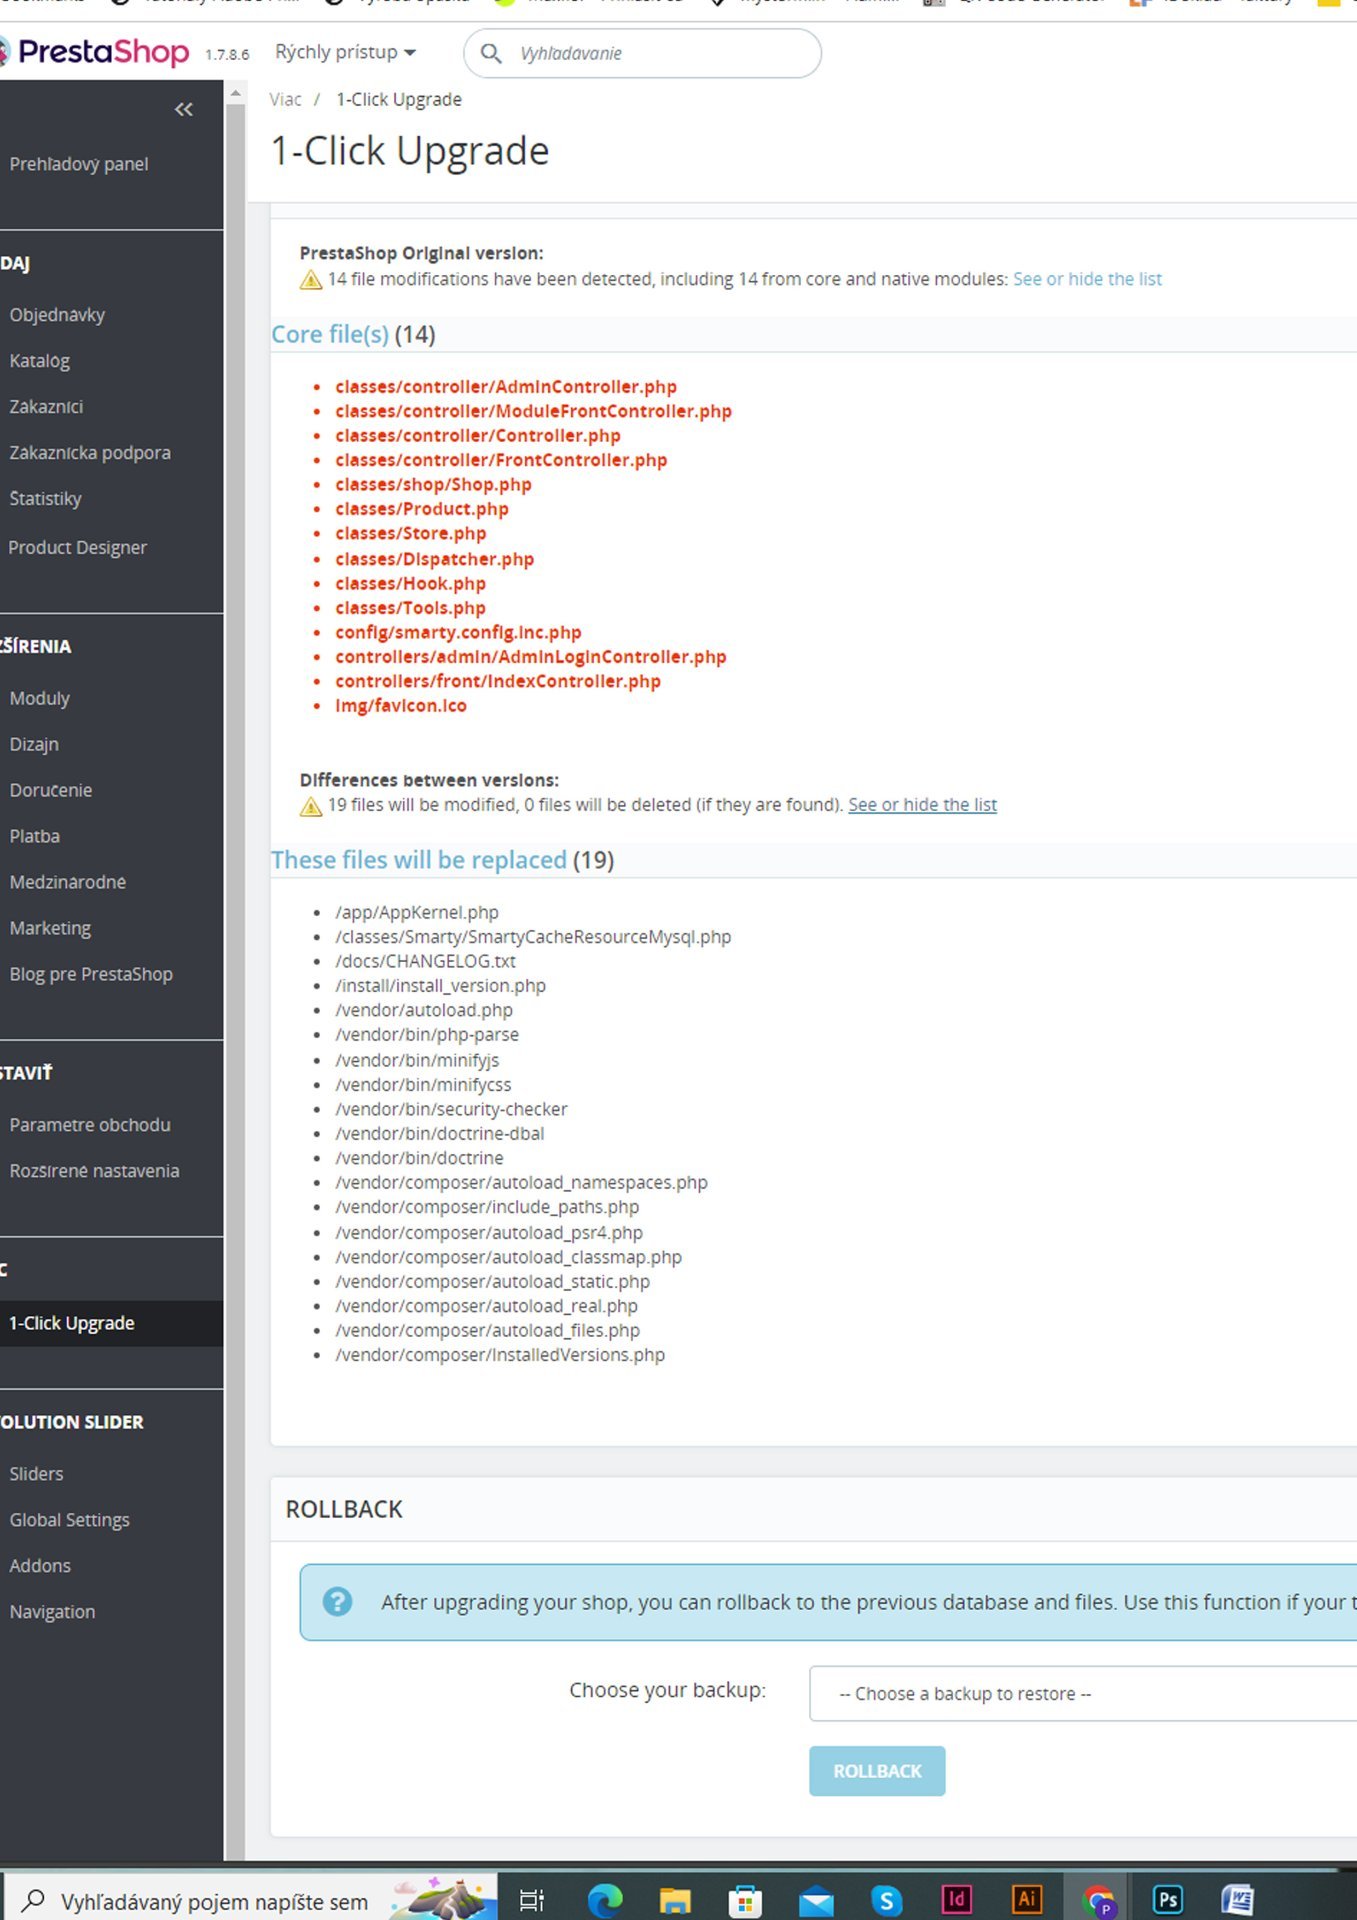Open the Štatistiky menu item
The width and height of the screenshot is (1357, 1920).
(x=45, y=499)
